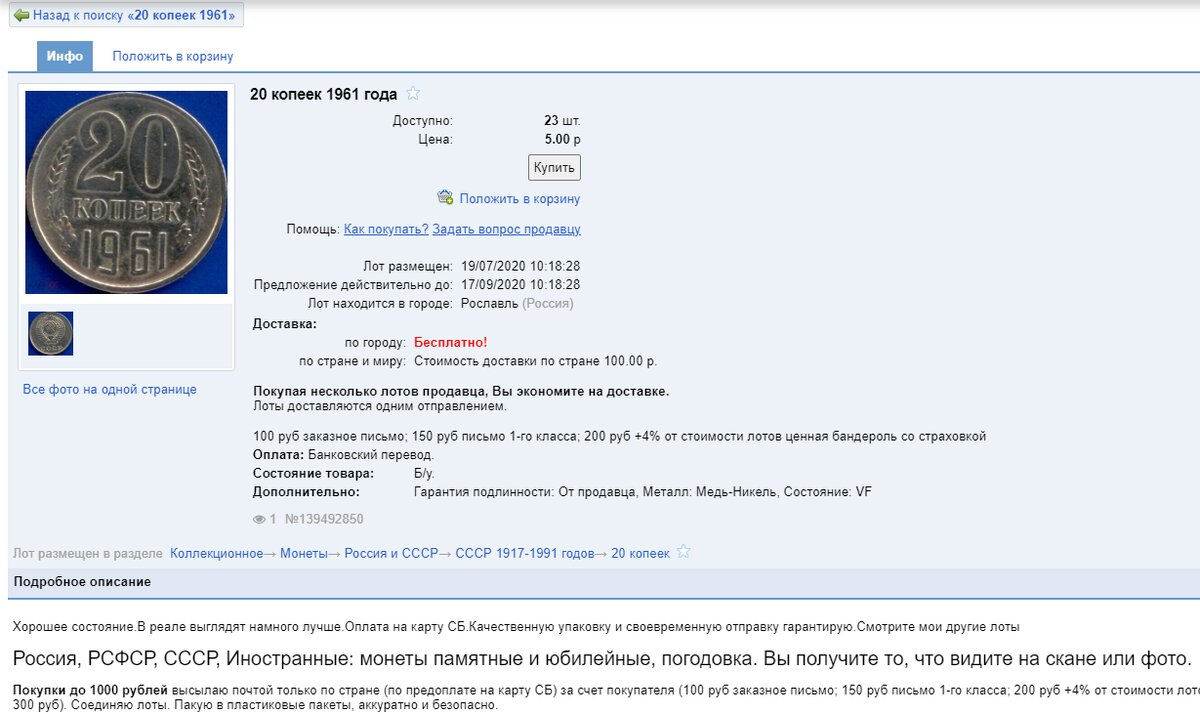The image size is (1200, 714).
Task: Click the lot number №139492850
Action: click(x=324, y=519)
